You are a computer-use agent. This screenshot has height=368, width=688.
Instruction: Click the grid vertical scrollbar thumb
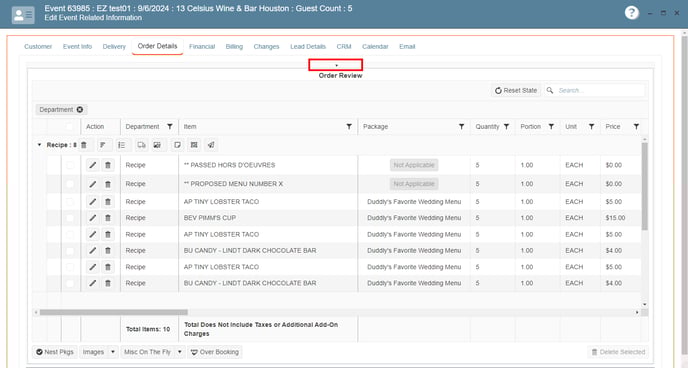pos(645,186)
